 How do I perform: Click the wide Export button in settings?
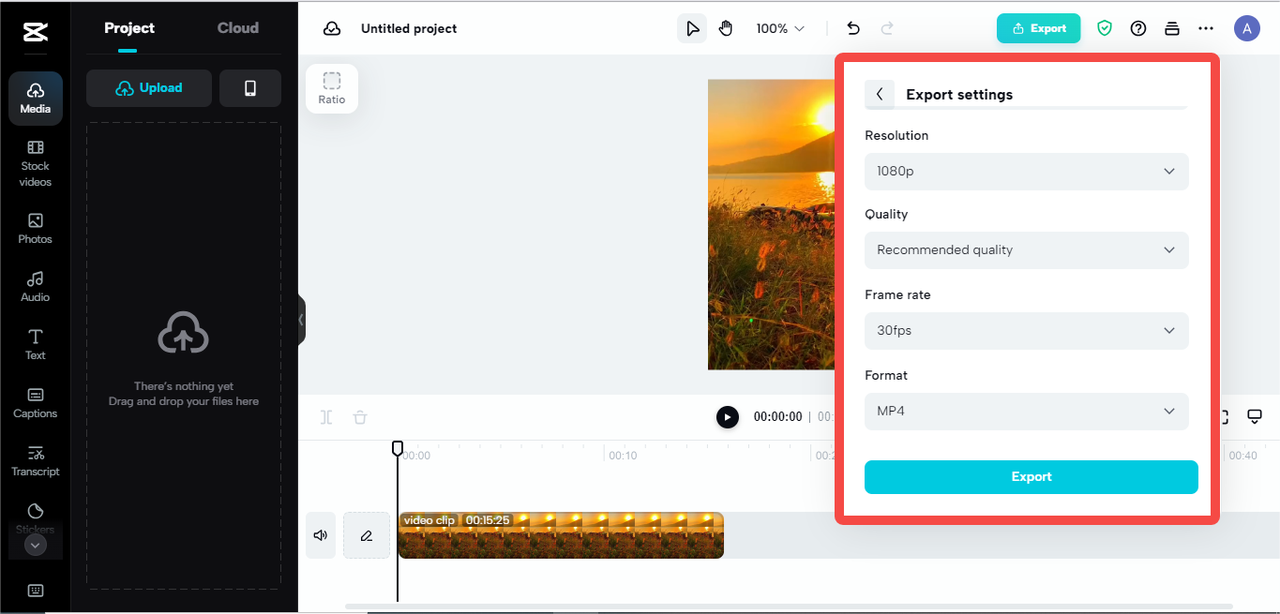click(1031, 477)
